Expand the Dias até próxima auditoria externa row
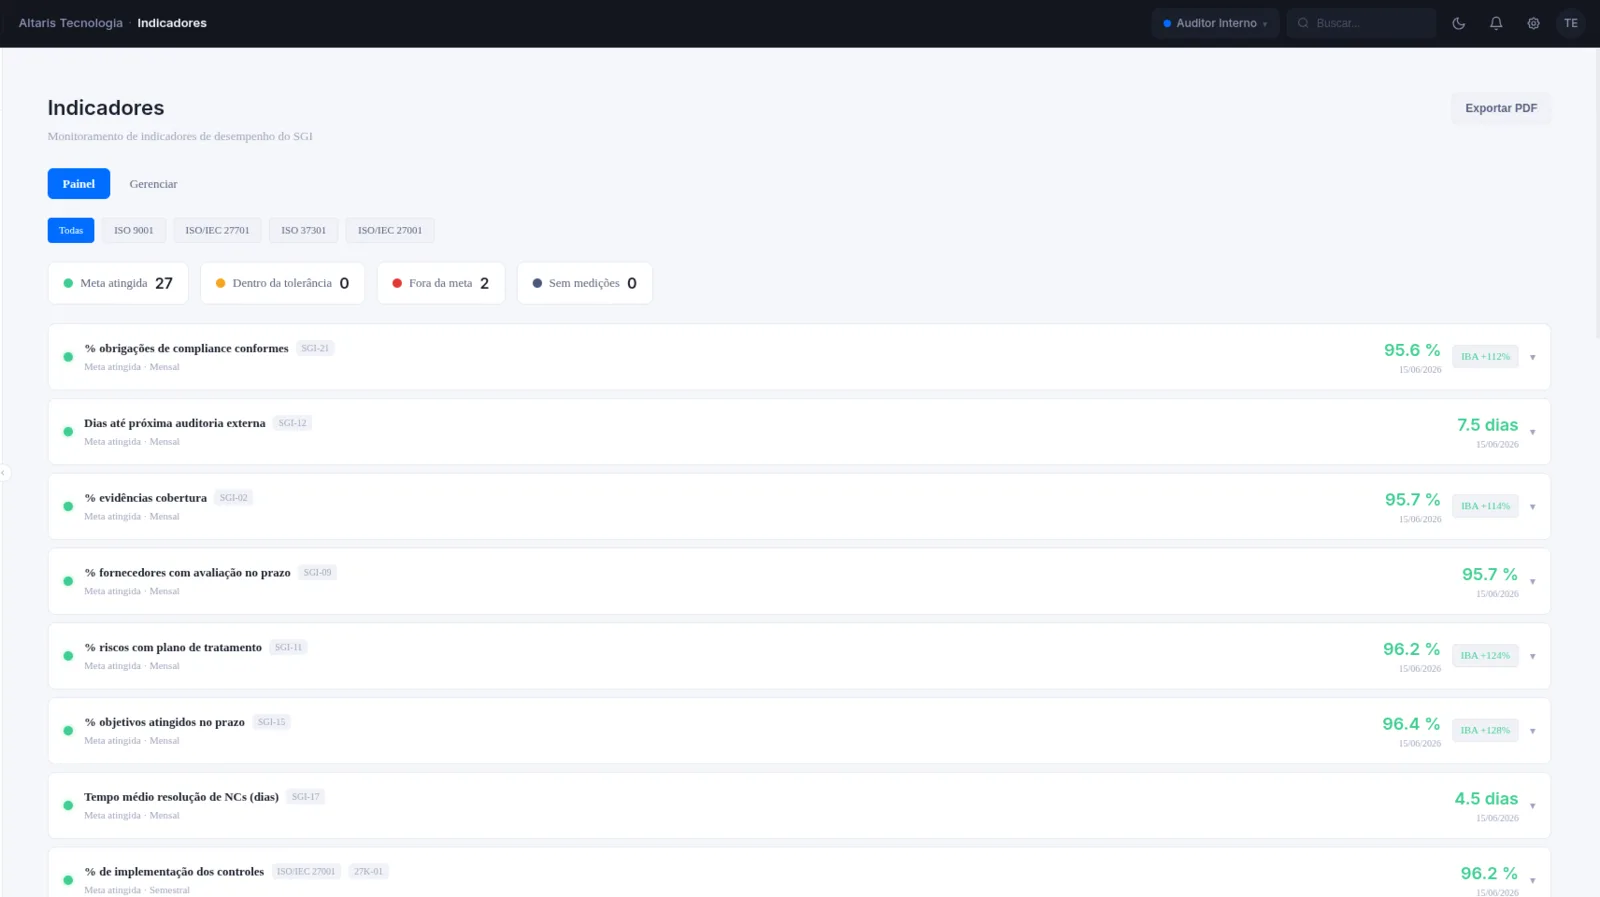Viewport: 1600px width, 897px height. [x=799, y=432]
